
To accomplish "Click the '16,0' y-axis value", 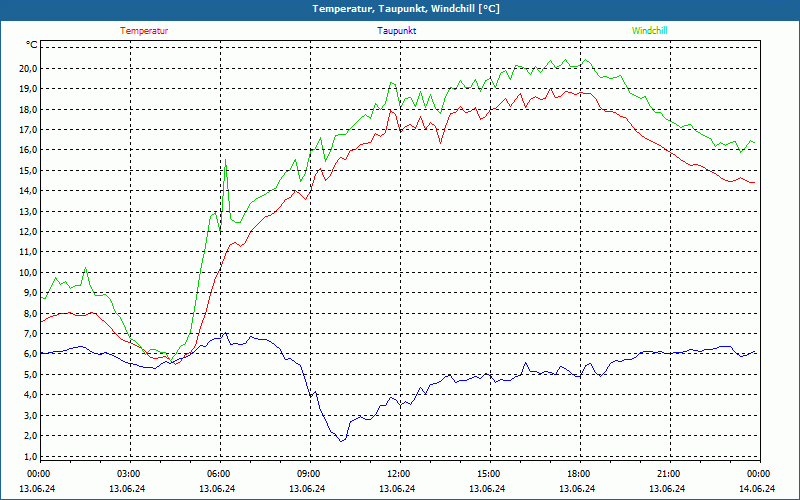I will point(29,150).
